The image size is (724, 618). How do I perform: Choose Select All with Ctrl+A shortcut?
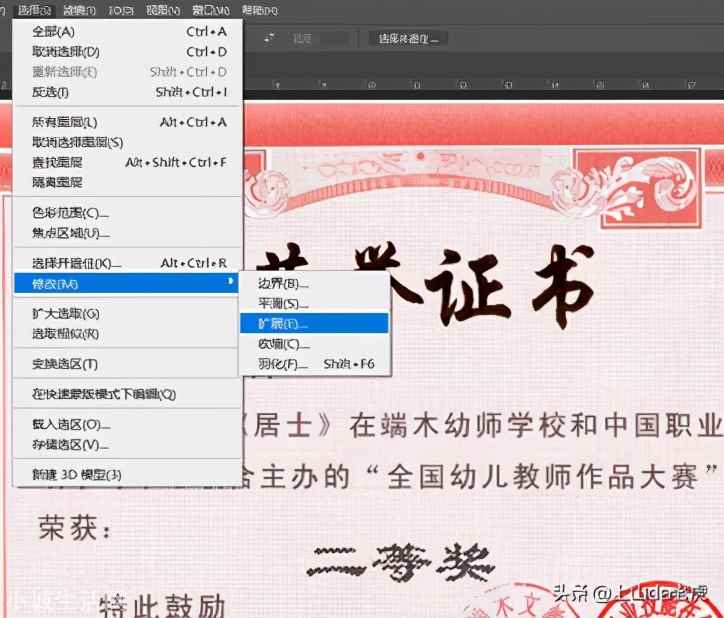pos(128,31)
